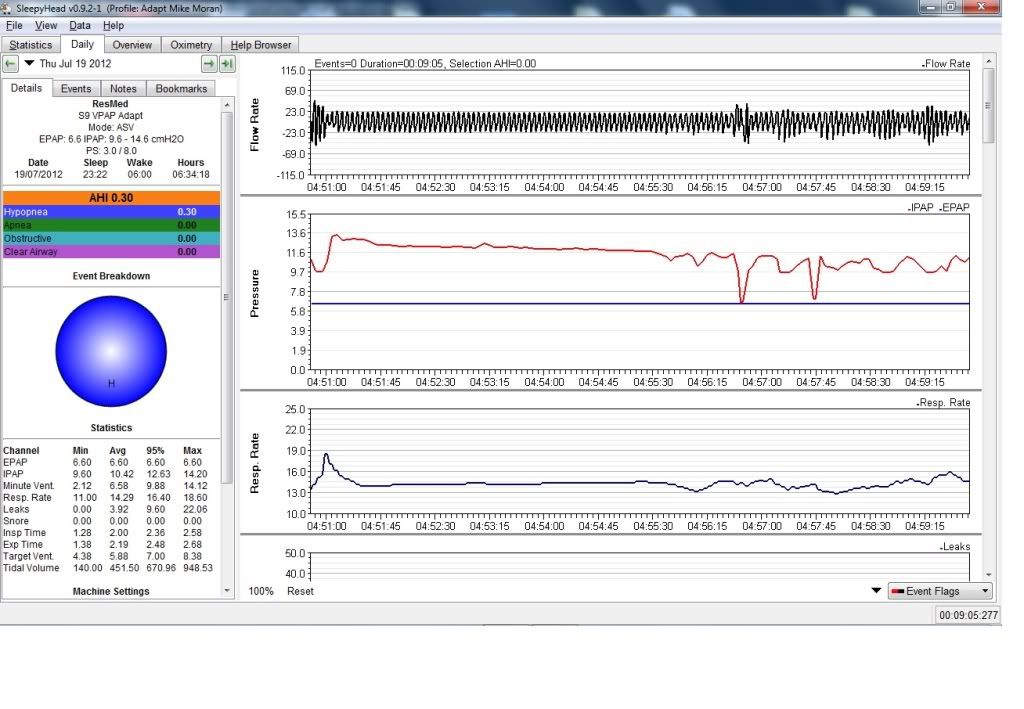Go to the previous day with the left arrow

point(10,64)
